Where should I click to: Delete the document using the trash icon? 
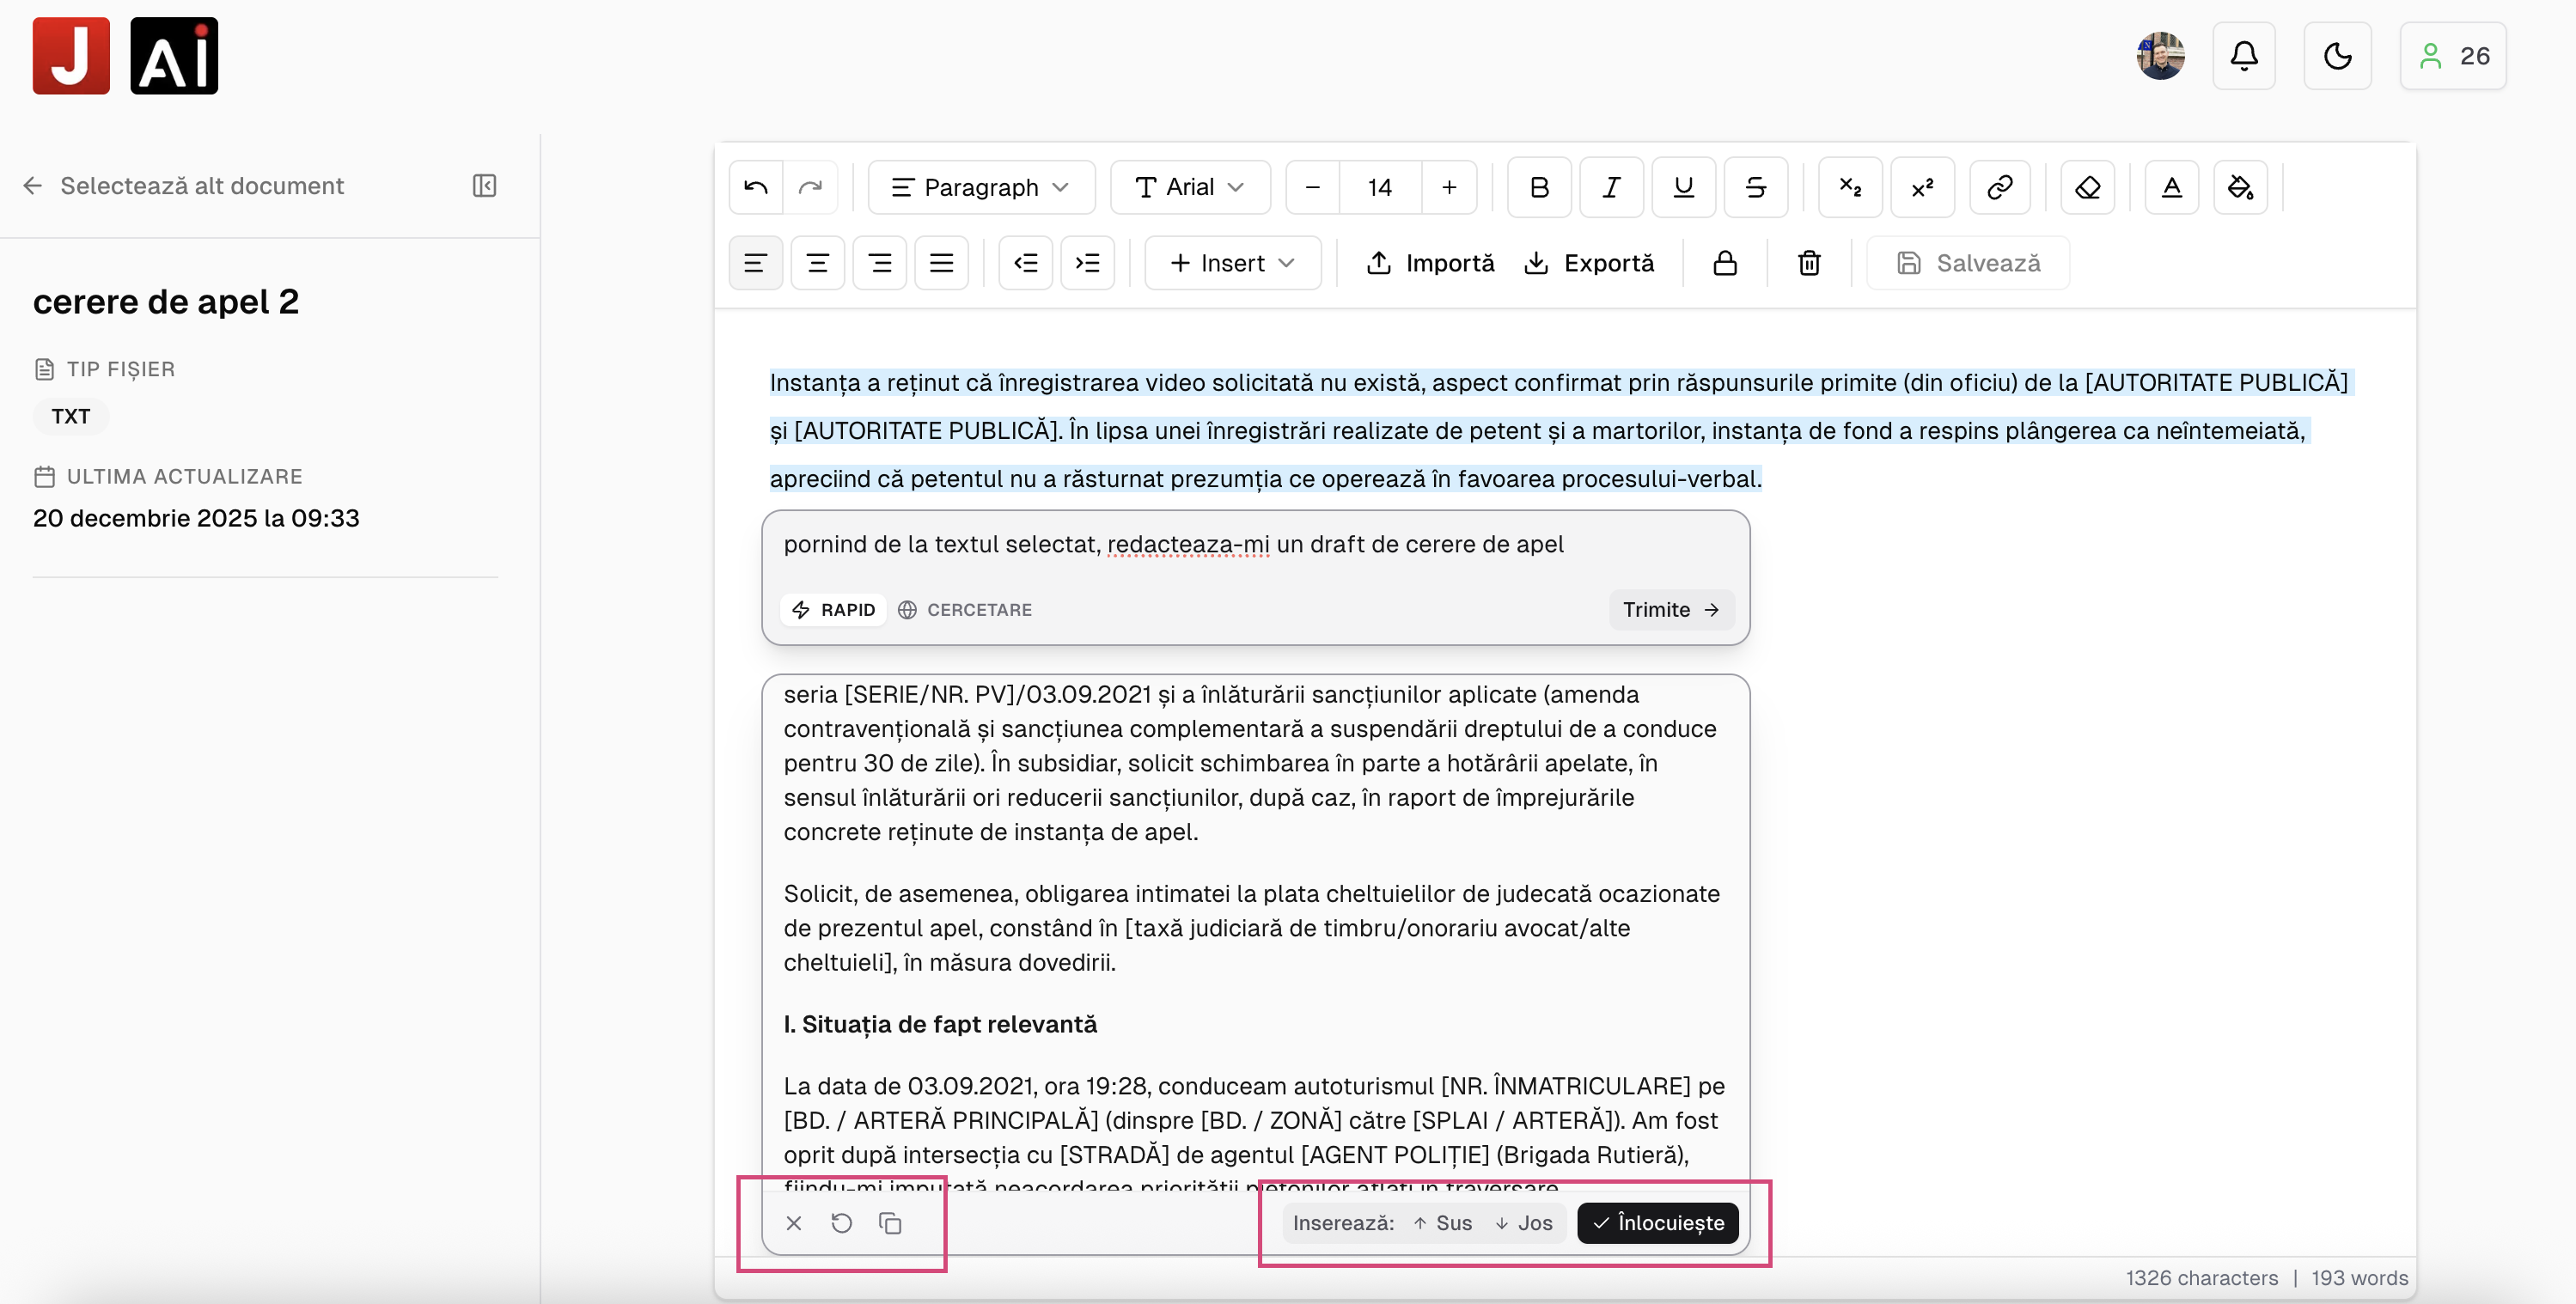(x=1808, y=263)
